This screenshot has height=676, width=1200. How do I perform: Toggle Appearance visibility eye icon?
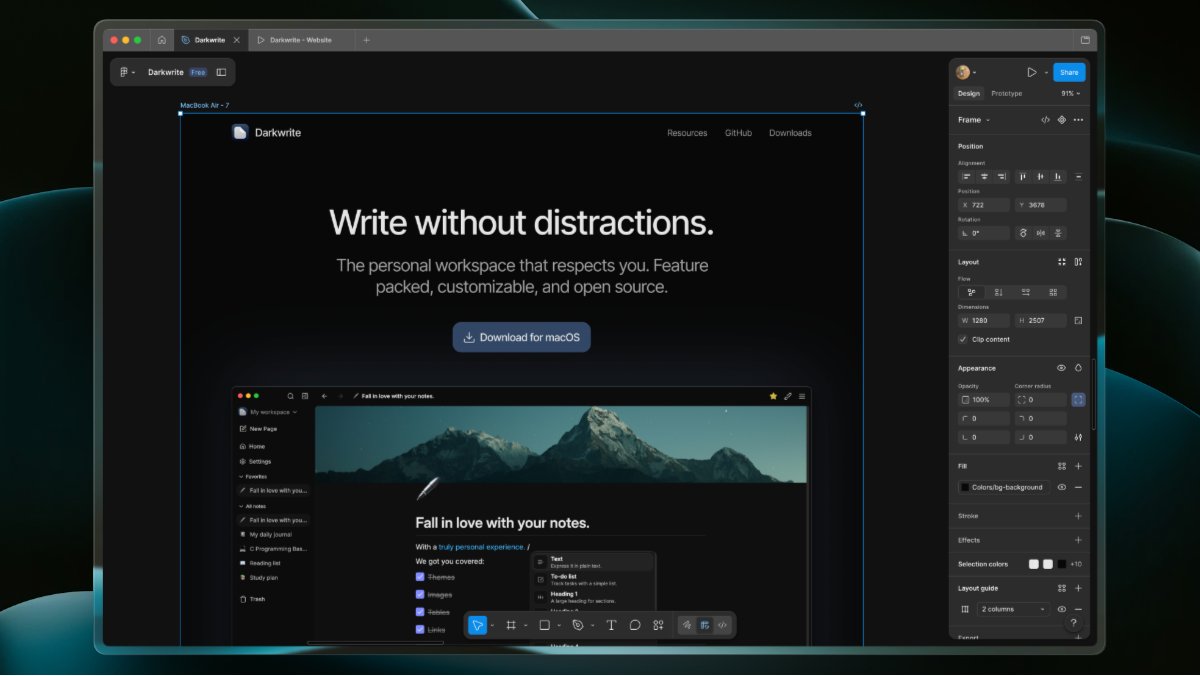point(1062,368)
